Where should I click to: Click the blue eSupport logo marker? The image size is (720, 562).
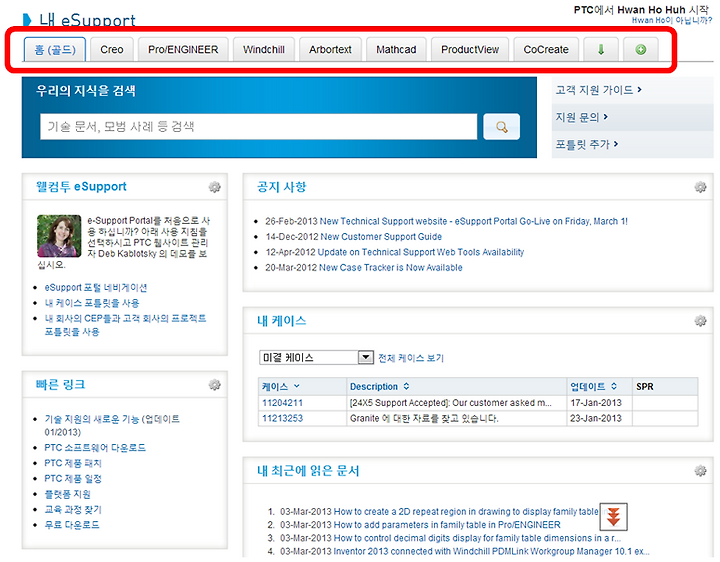tap(27, 20)
